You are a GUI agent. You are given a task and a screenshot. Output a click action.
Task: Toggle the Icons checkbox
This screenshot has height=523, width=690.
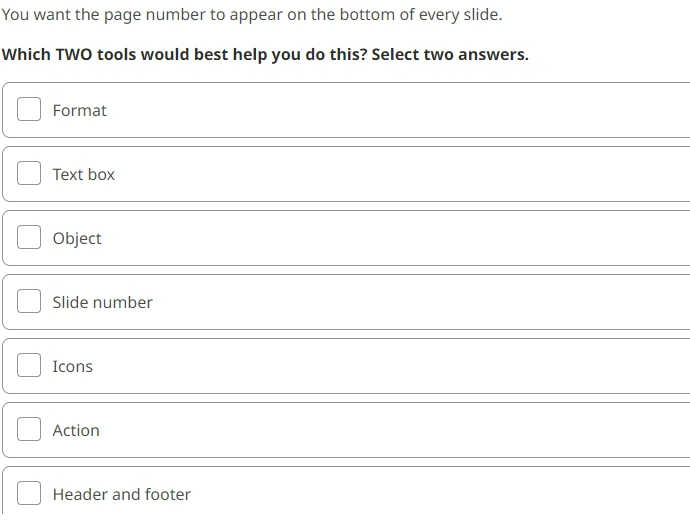coord(29,365)
